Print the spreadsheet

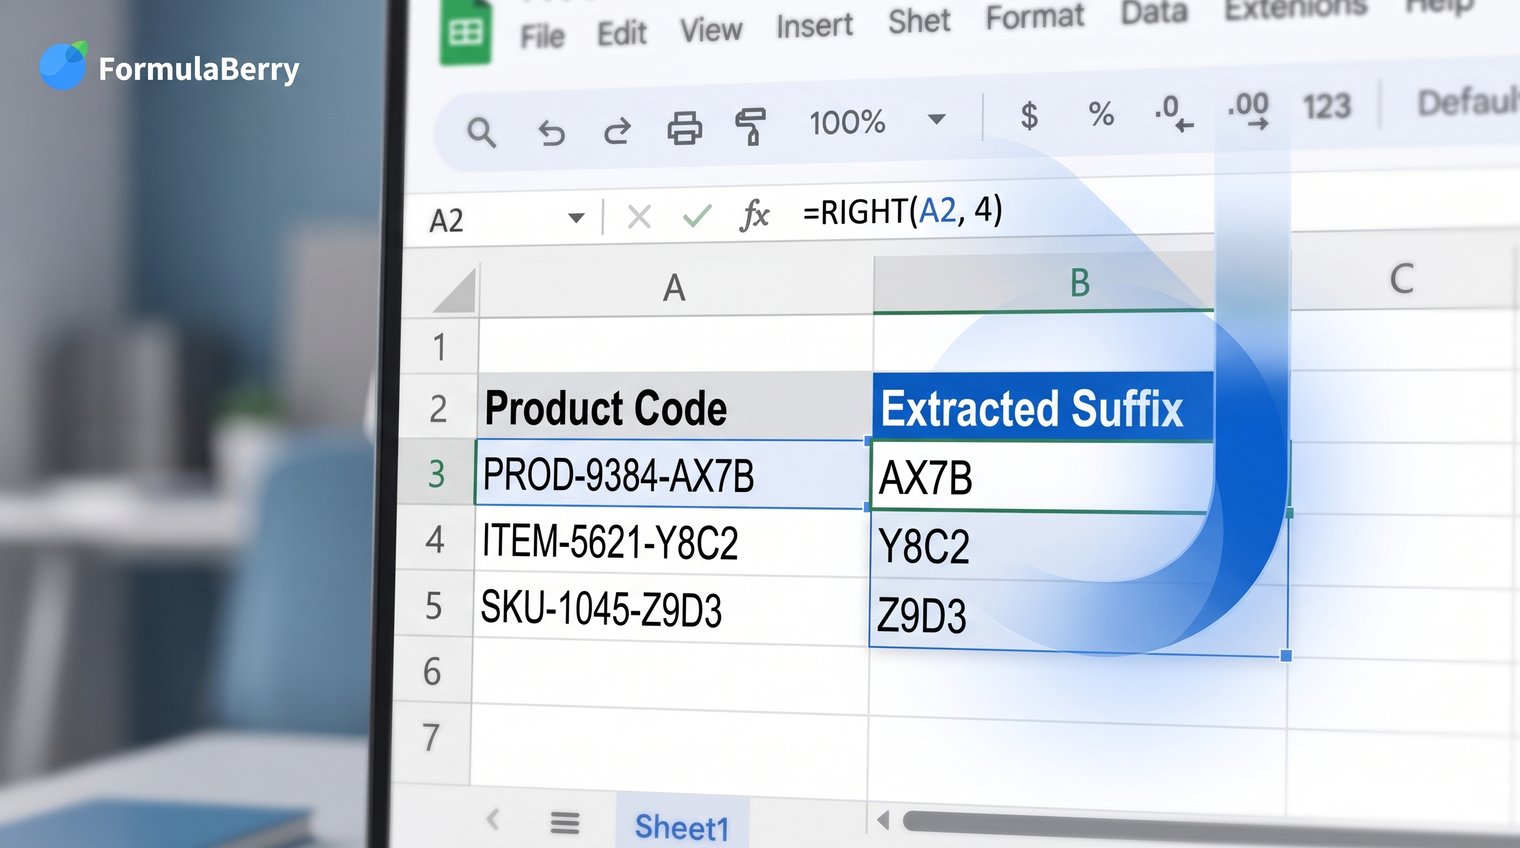tap(684, 129)
